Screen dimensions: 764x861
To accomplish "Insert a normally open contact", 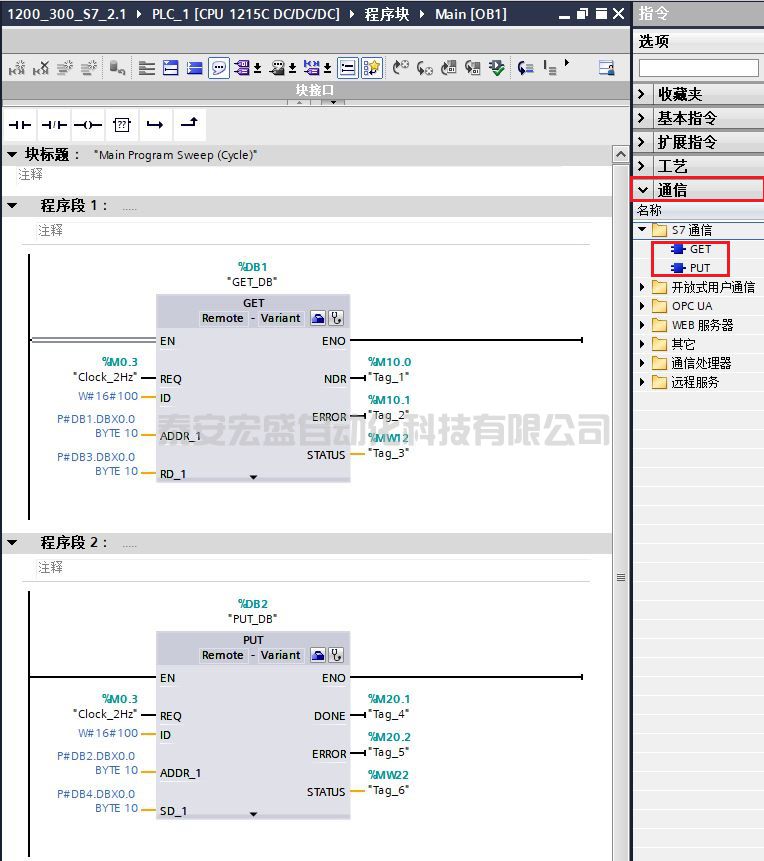I will 20,125.
